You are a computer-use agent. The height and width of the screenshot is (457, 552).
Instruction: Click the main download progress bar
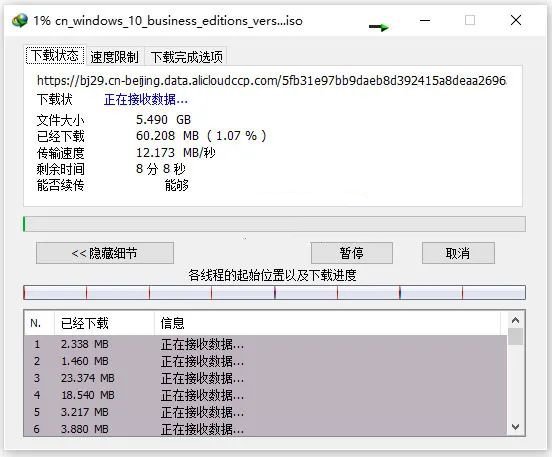click(274, 224)
